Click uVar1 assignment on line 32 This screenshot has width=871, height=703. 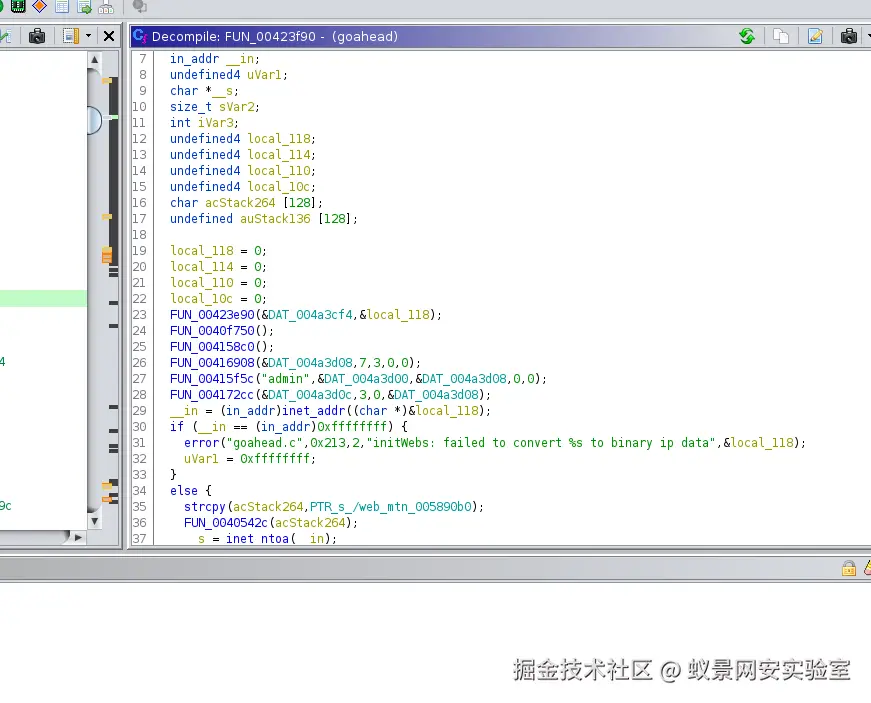point(201,459)
